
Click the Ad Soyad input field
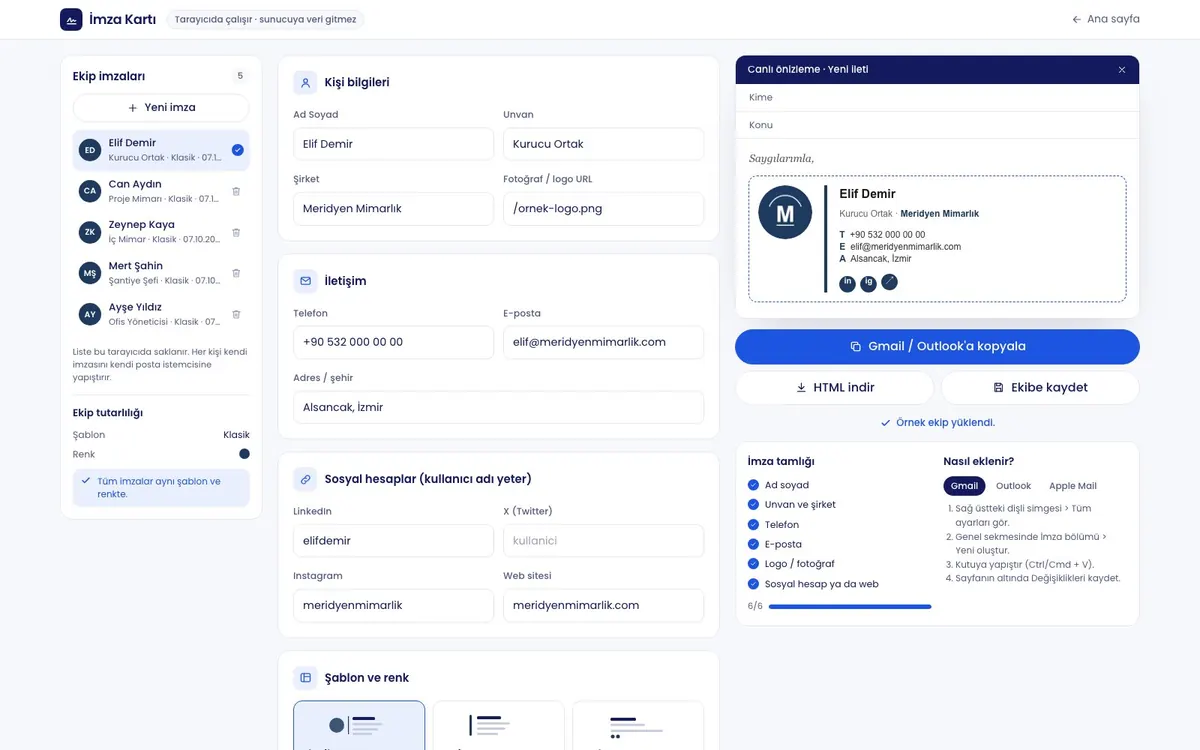(393, 144)
